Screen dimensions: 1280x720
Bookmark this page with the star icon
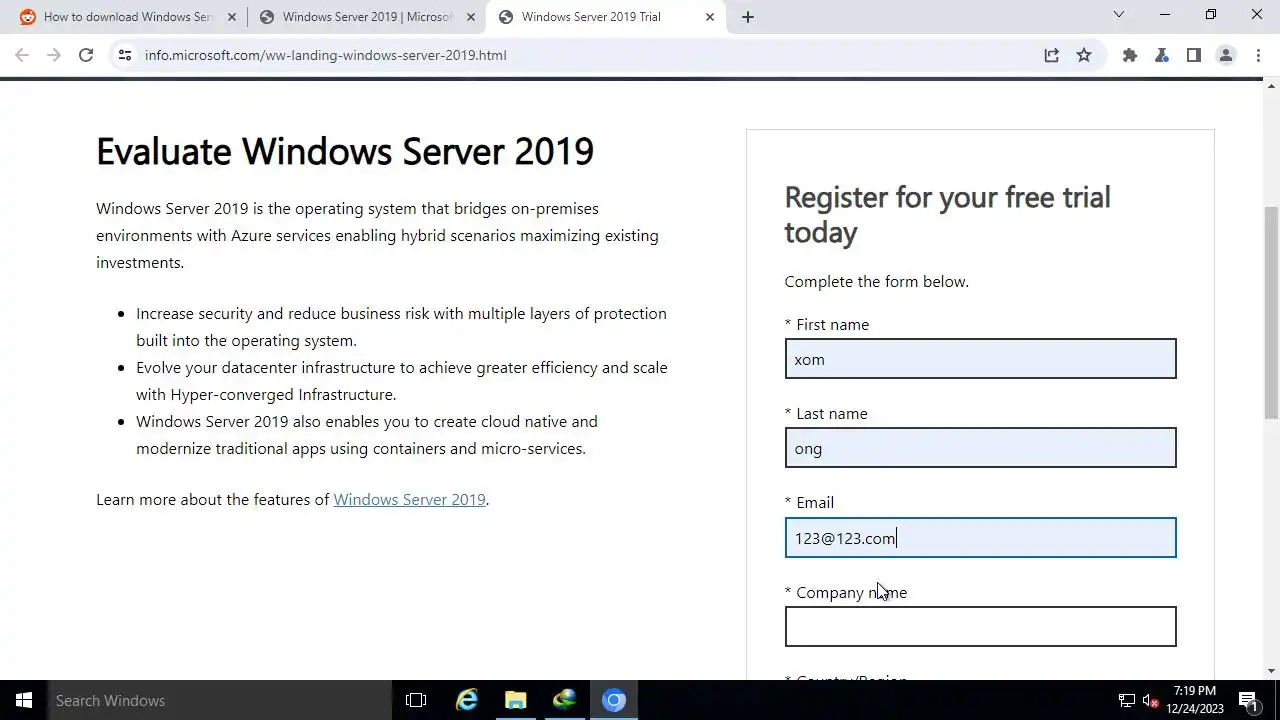1084,55
